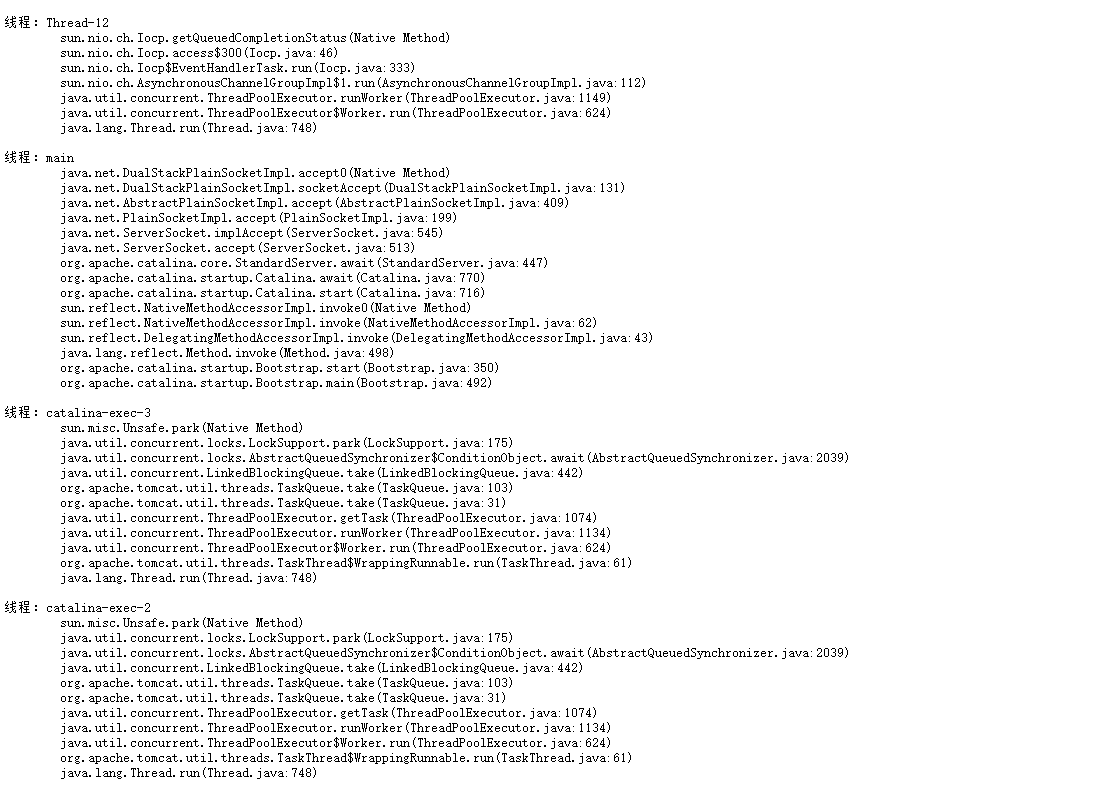Image resolution: width=1097 pixels, height=791 pixels.
Task: Click the DualStackPlainSocketImpl.accept0 native line
Action: tap(255, 173)
